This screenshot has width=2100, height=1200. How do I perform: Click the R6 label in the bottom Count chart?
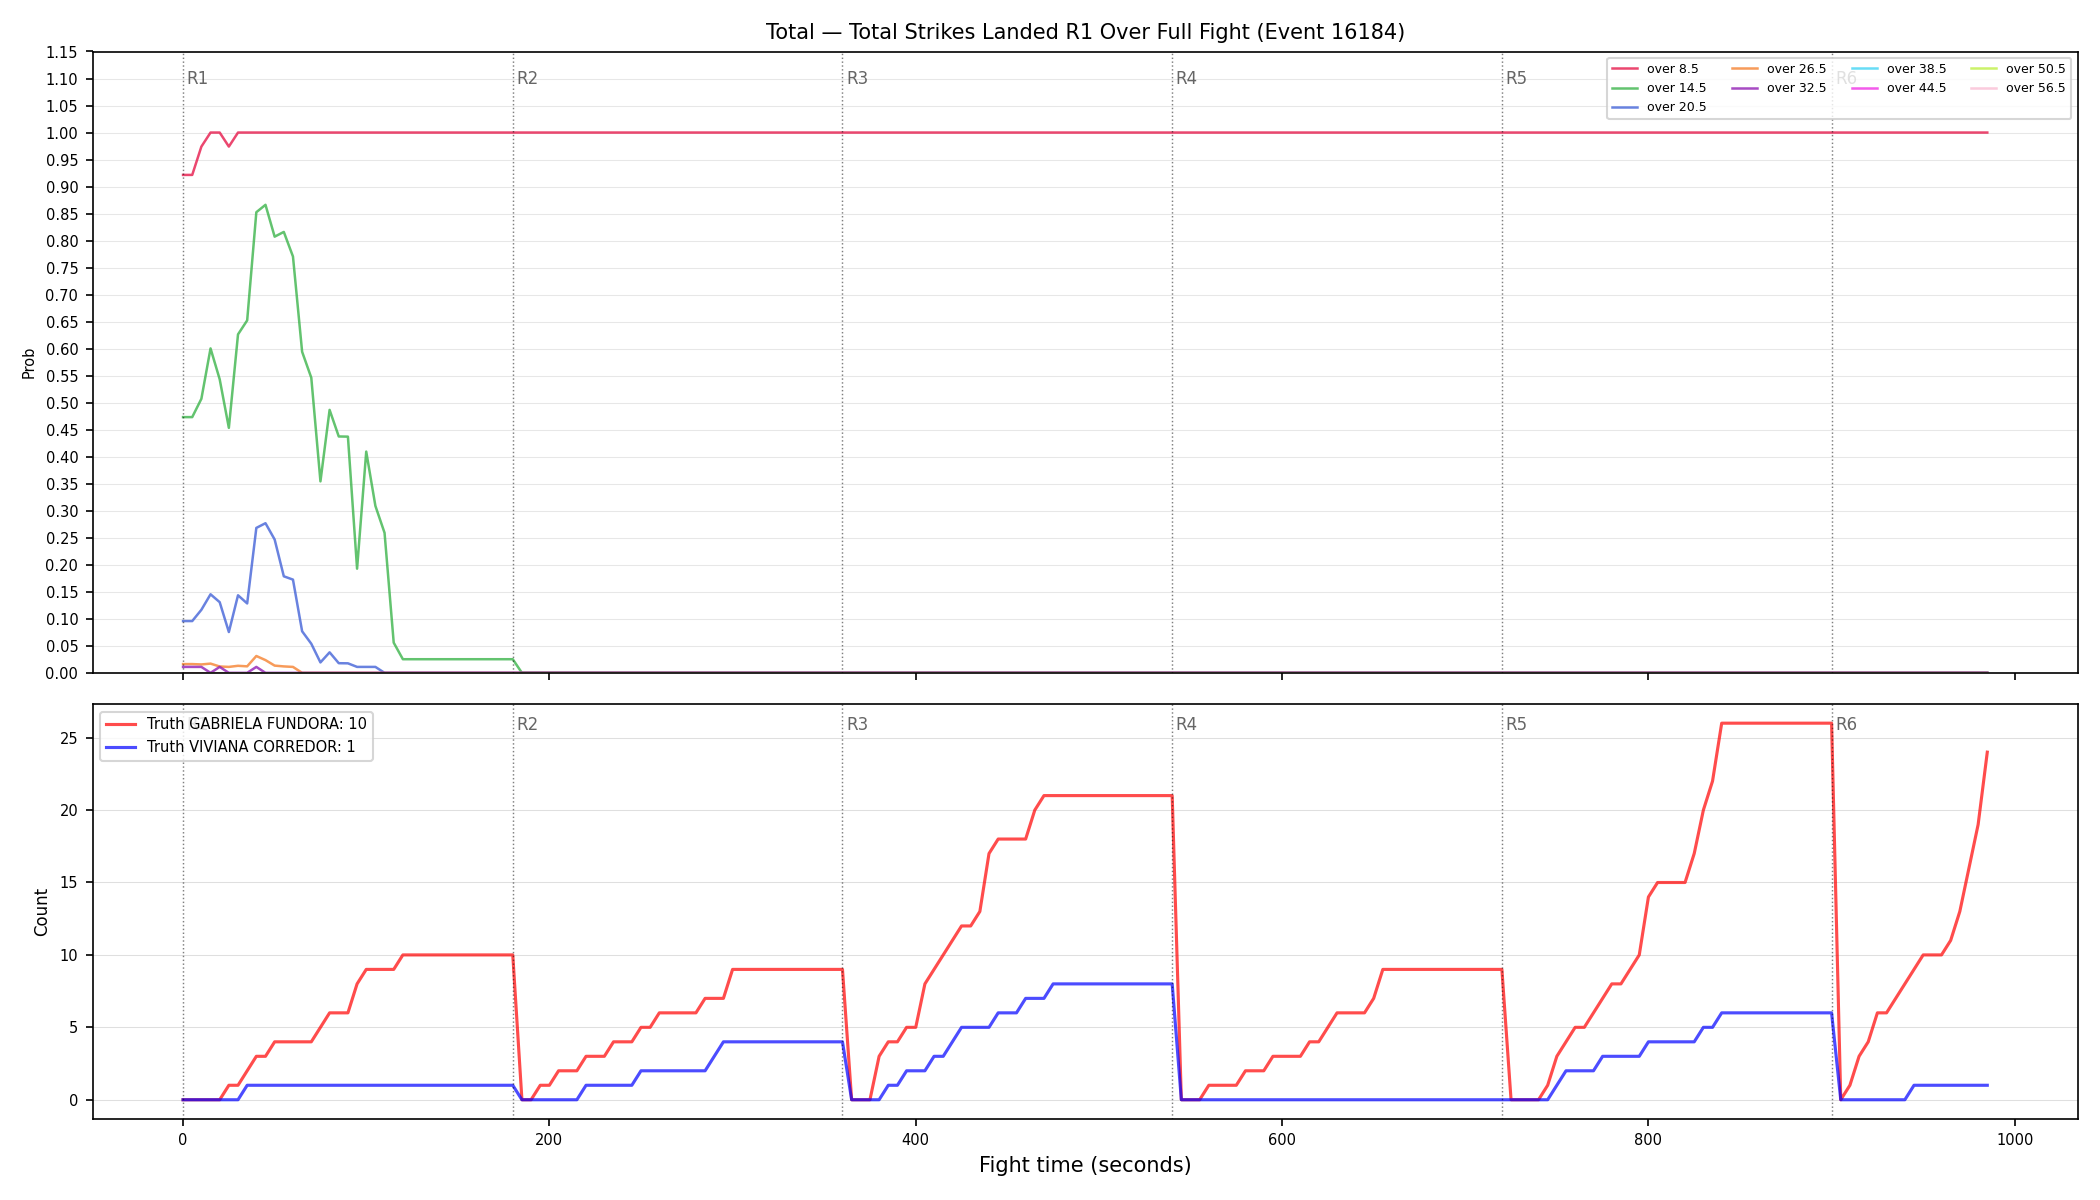1846,724
